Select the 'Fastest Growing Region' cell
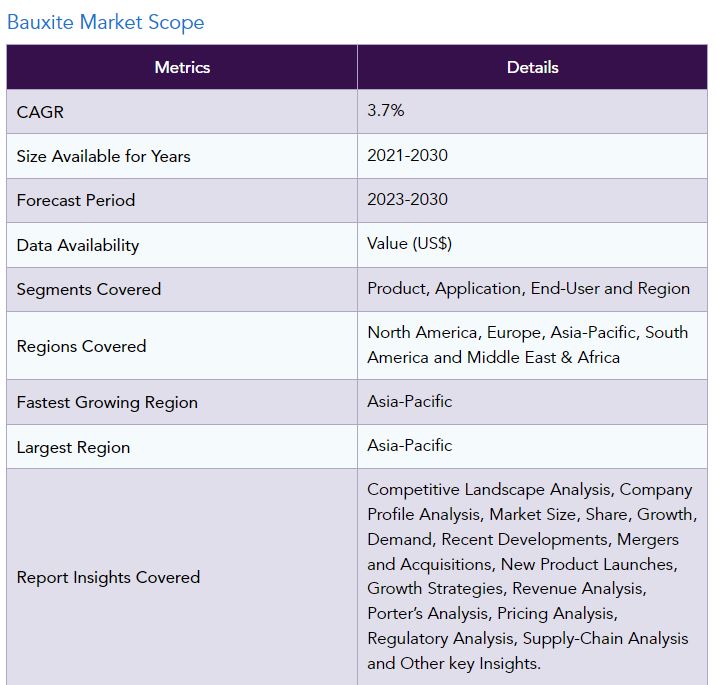This screenshot has width=717, height=685. (x=182, y=402)
